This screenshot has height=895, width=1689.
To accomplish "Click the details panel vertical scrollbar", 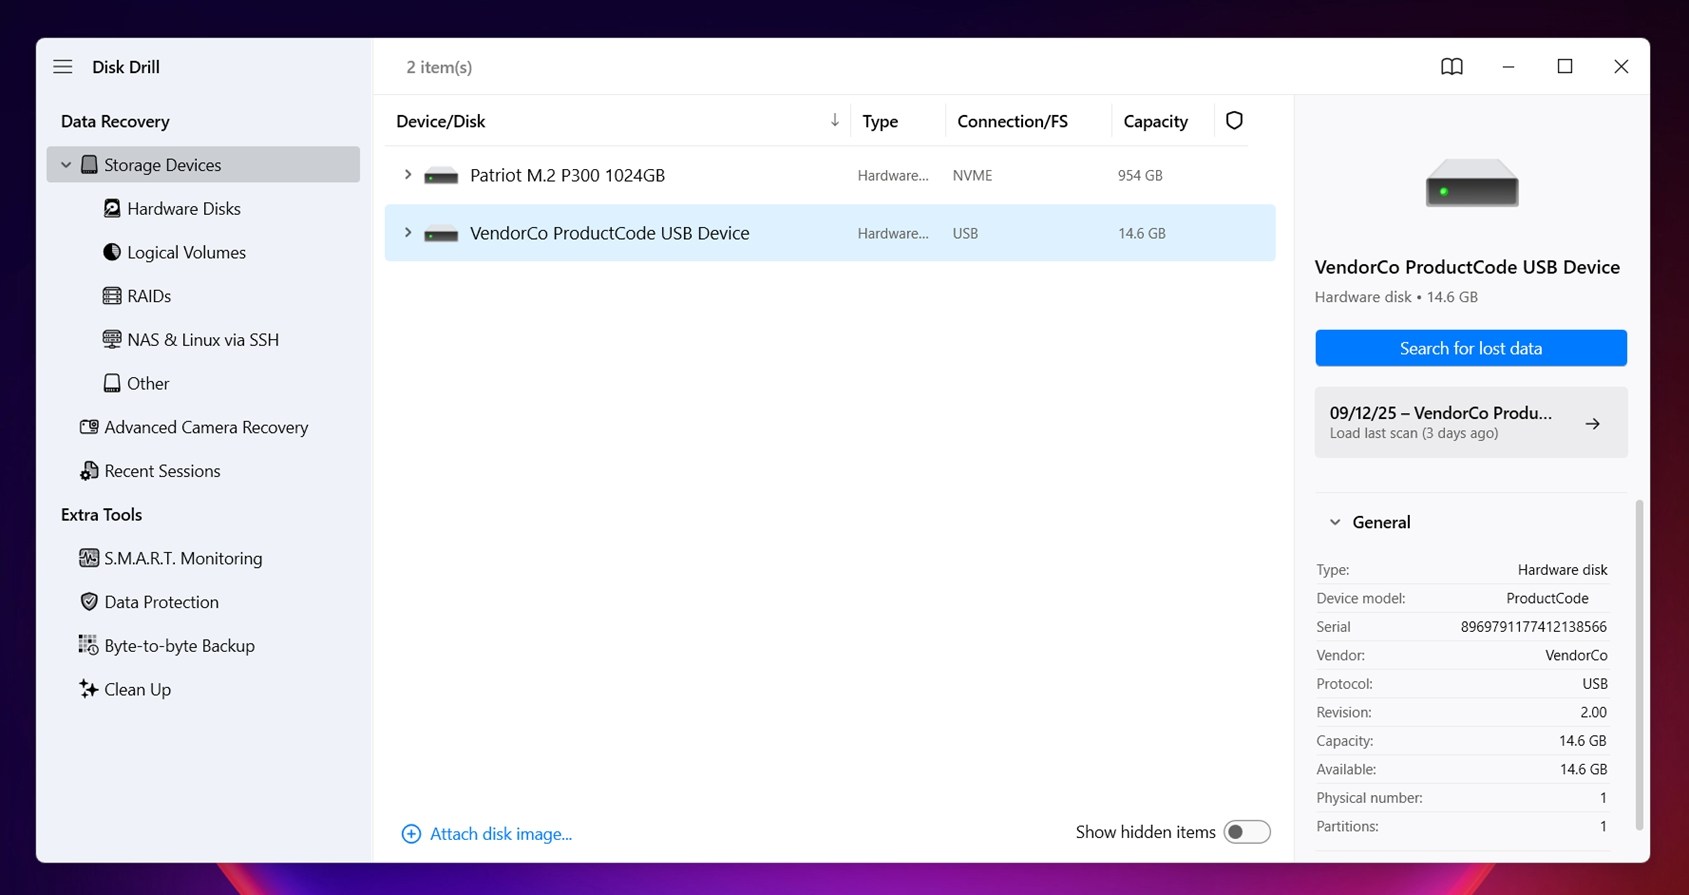I will [1638, 665].
